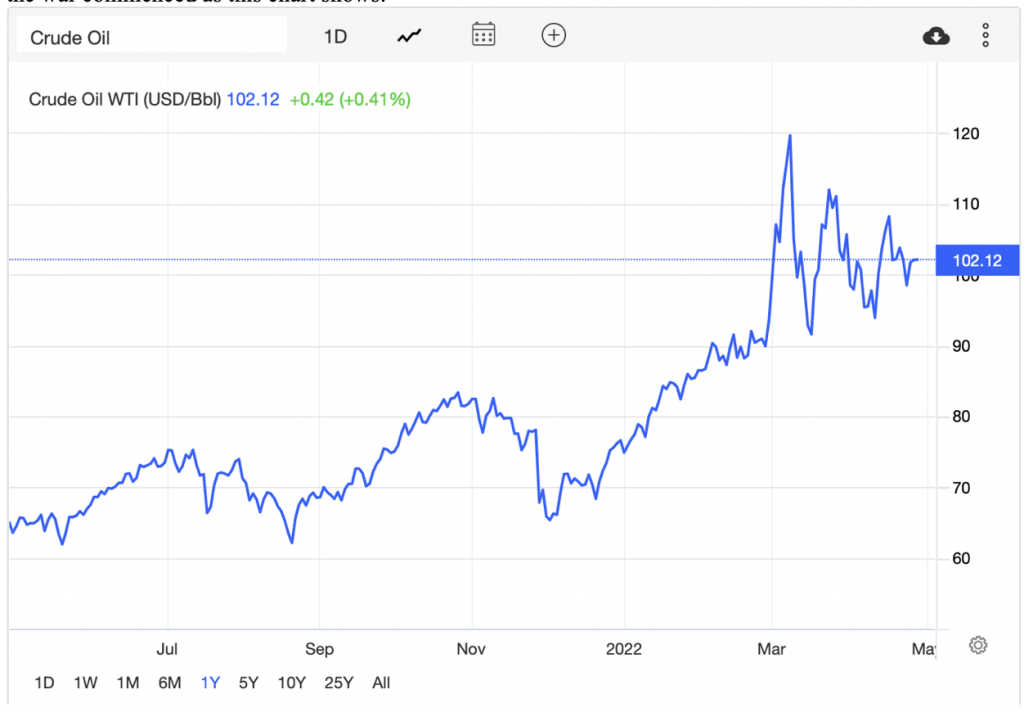This screenshot has width=1024, height=712.
Task: Select the 5Y time range
Action: (249, 683)
